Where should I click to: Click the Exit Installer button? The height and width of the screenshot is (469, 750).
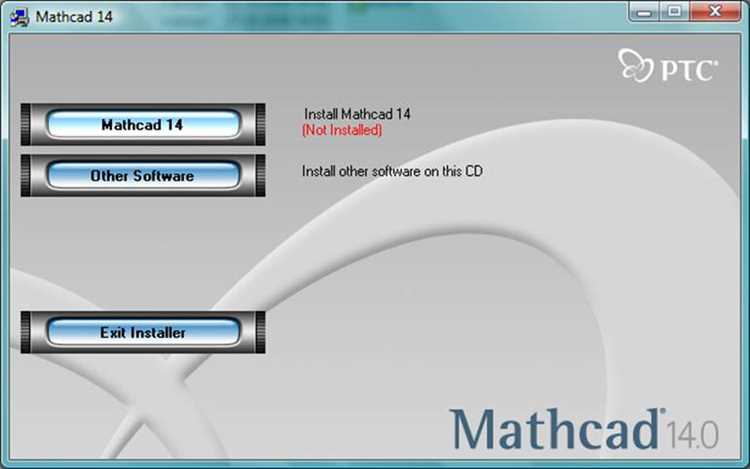143,332
